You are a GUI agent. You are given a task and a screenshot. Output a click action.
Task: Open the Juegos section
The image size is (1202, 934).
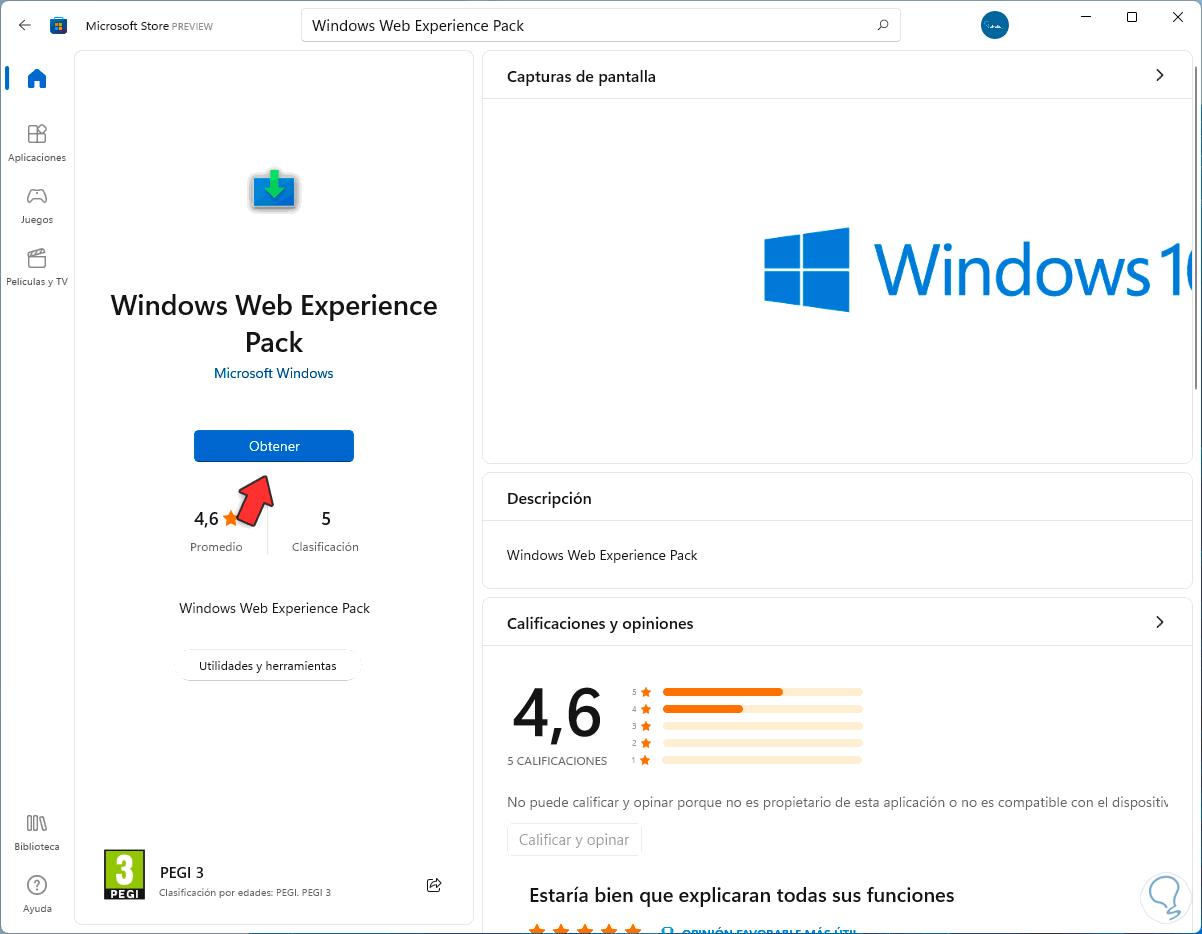tap(37, 205)
